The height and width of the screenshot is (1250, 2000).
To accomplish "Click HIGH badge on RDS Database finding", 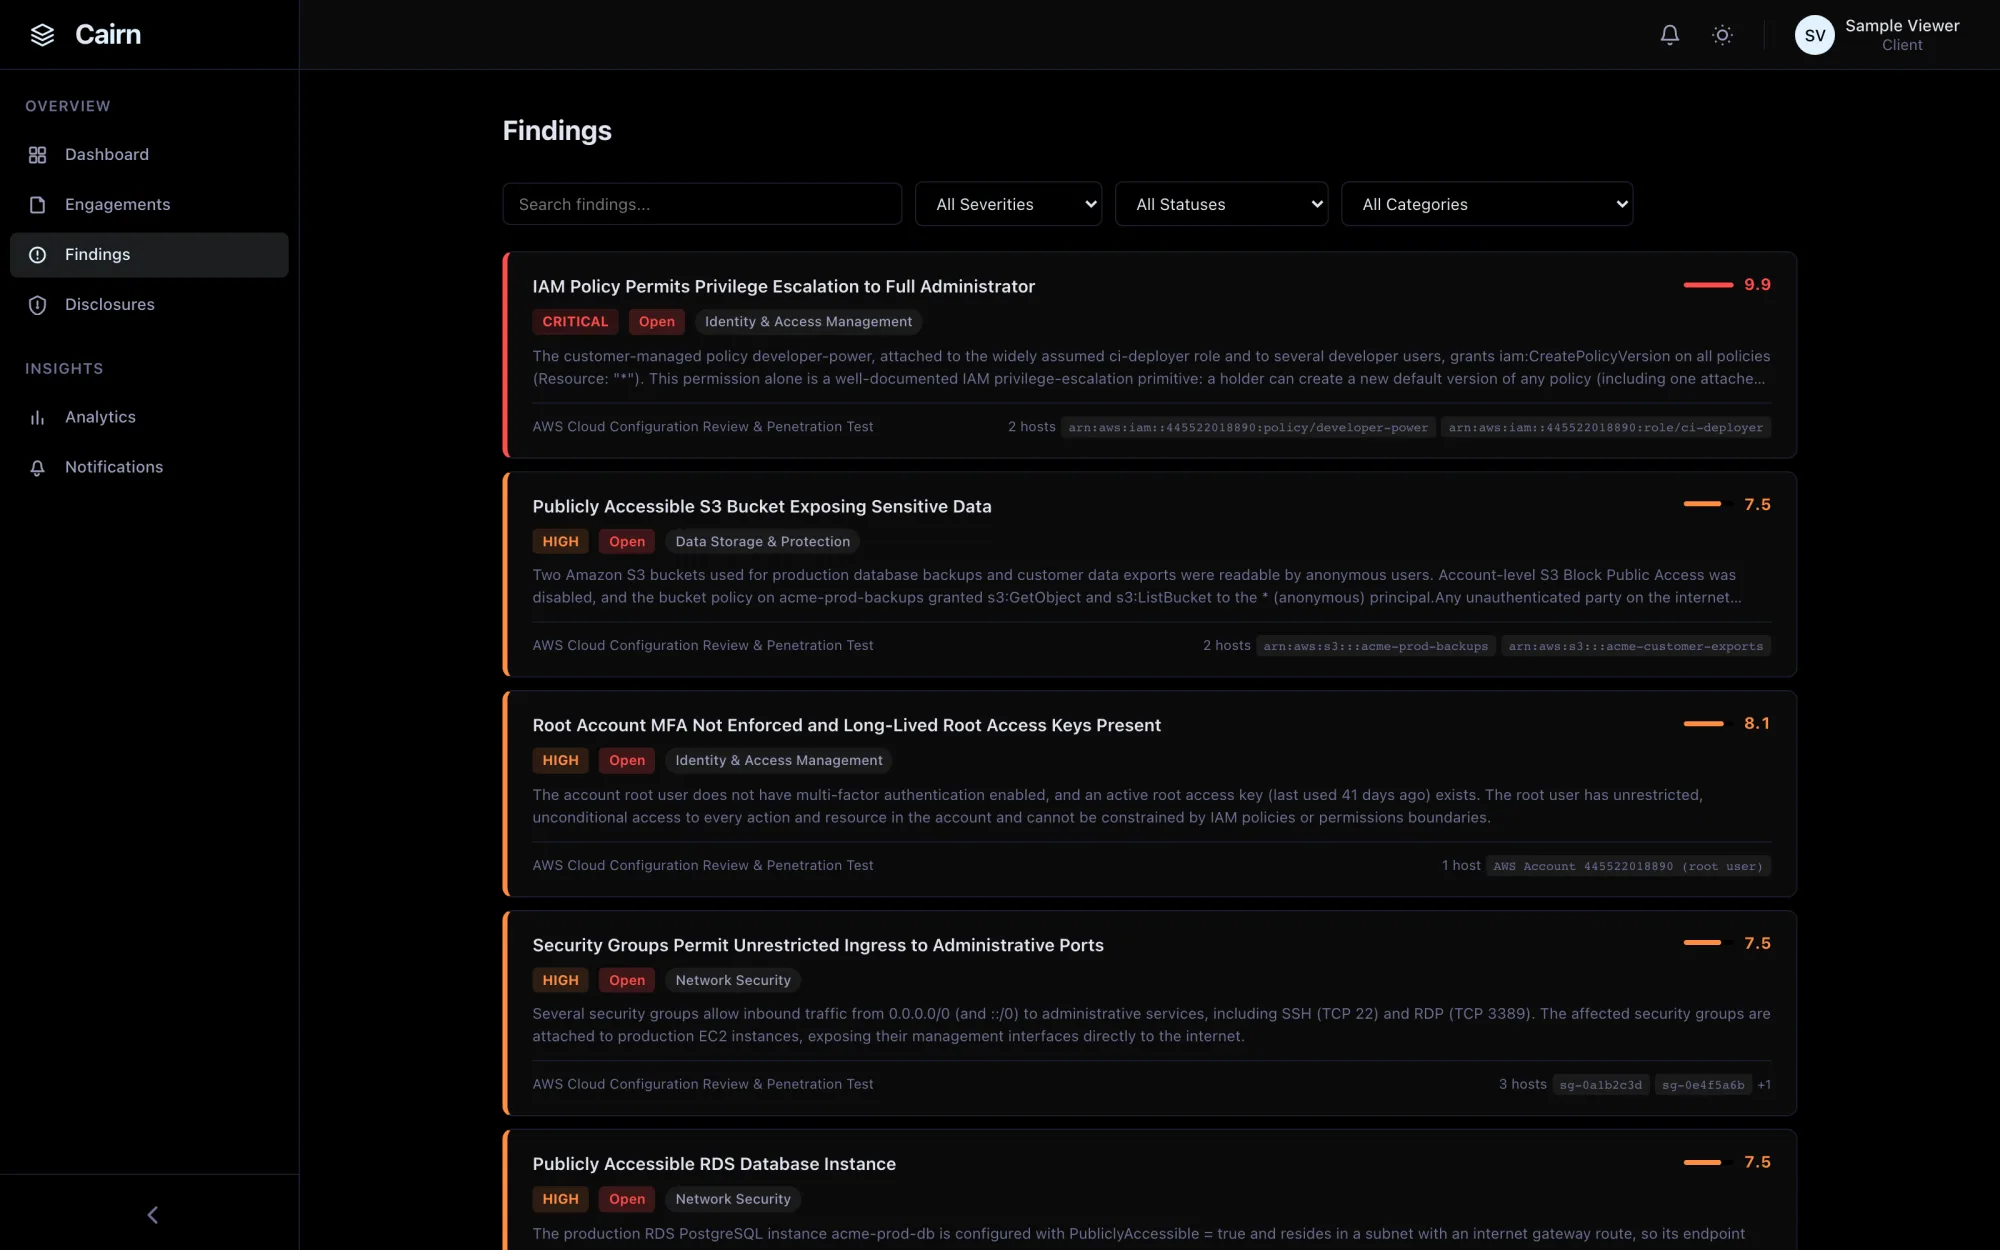I will tap(560, 1200).
